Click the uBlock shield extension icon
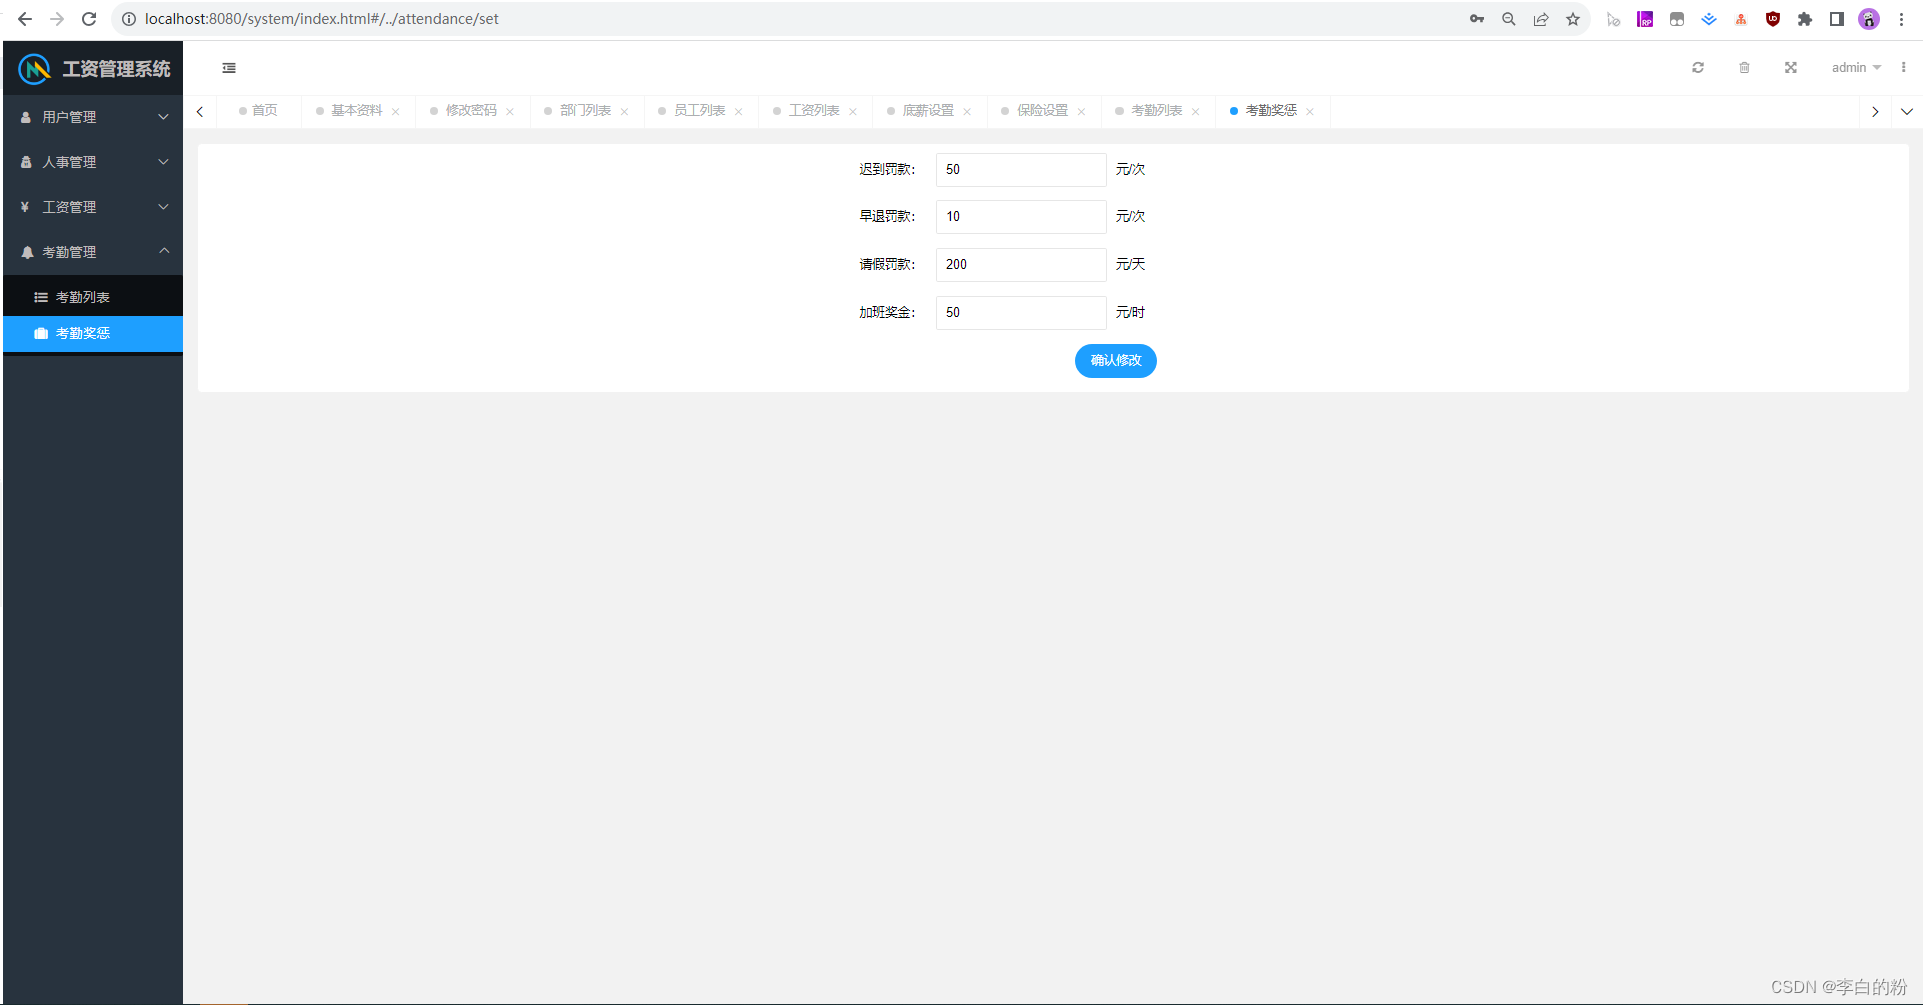Viewport: 1923px width, 1005px height. point(1773,19)
